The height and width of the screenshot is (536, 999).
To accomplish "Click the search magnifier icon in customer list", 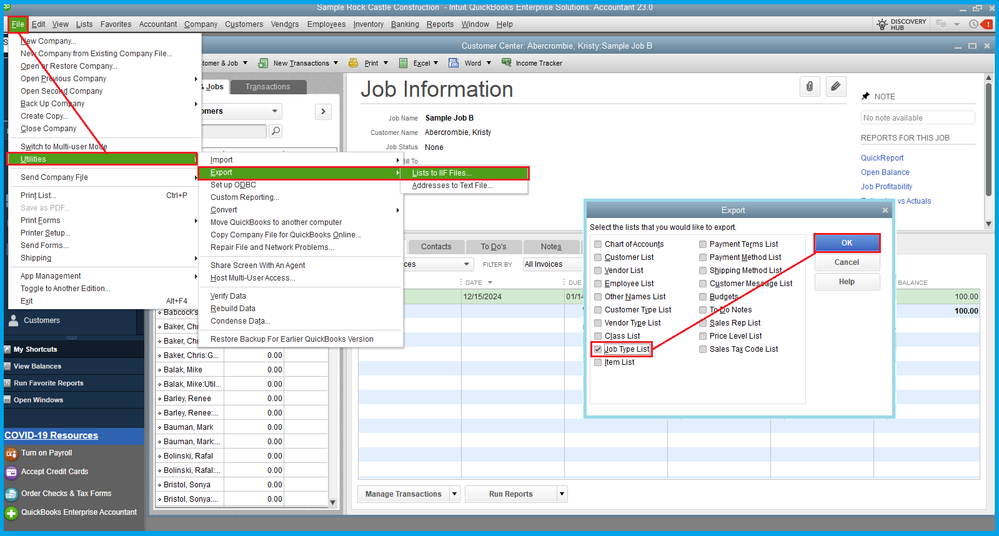I will click(x=275, y=131).
